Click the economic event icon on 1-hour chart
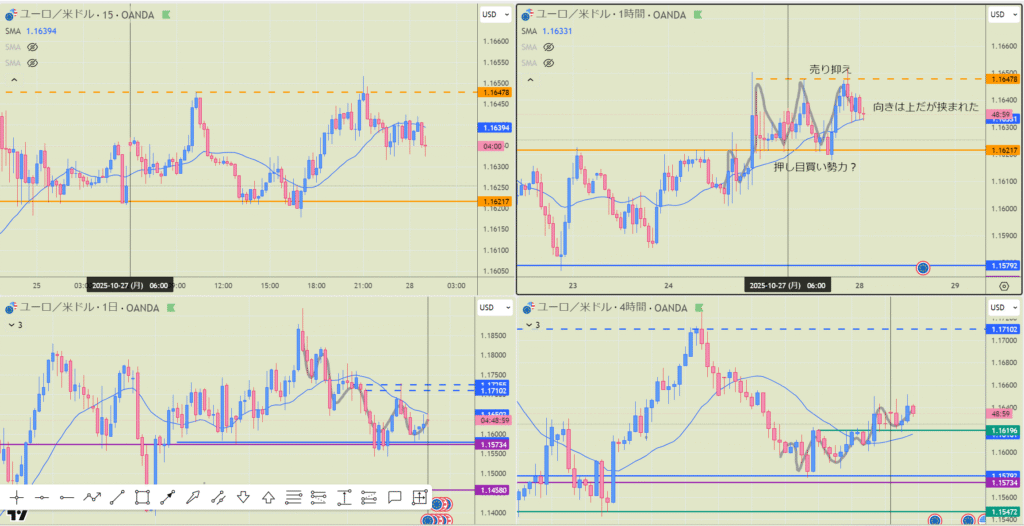 [x=923, y=268]
